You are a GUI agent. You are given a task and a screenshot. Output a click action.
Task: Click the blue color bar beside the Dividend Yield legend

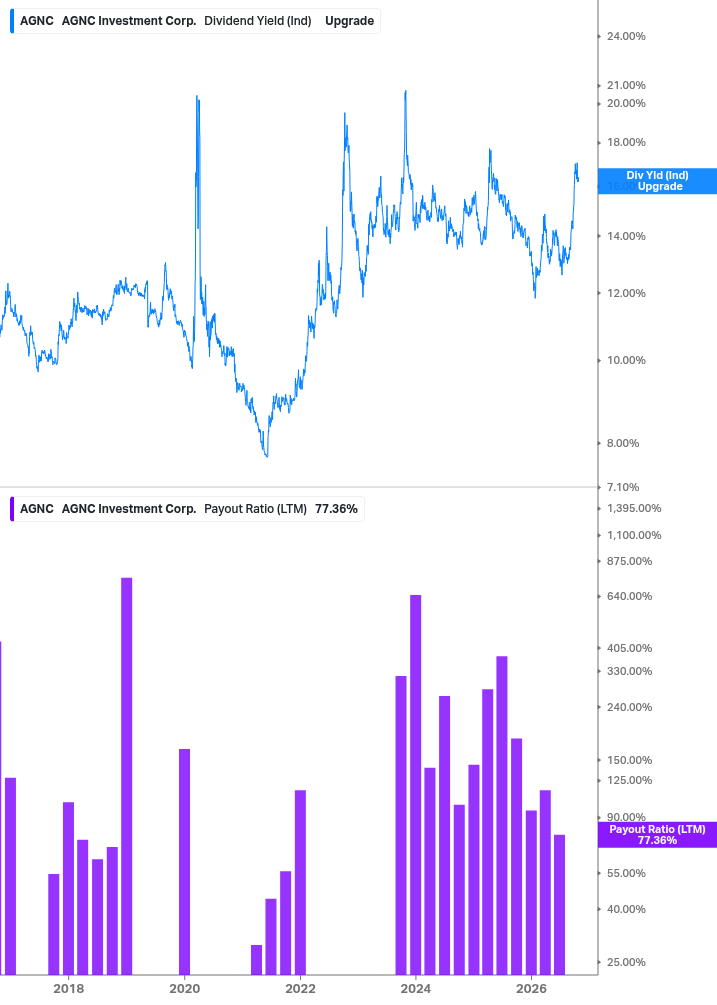(12, 21)
